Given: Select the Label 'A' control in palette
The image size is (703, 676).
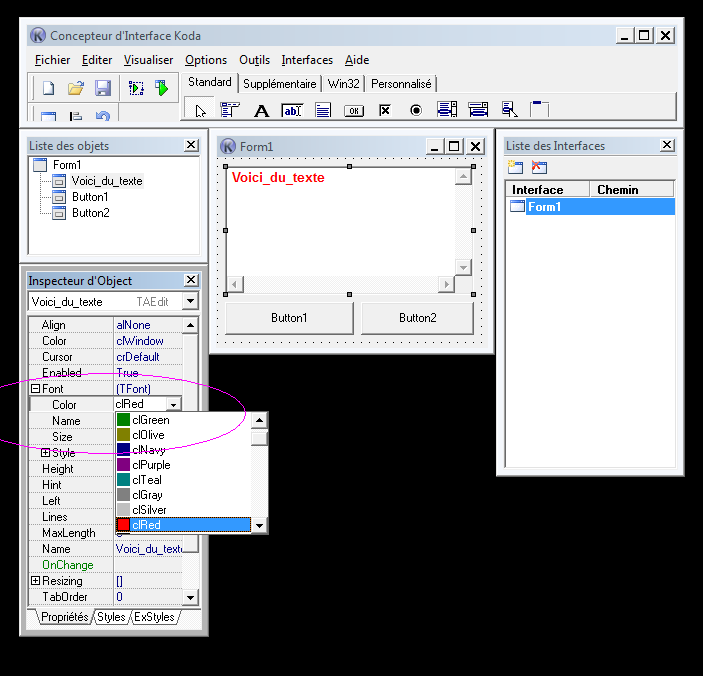Looking at the screenshot, I should tap(261, 110).
